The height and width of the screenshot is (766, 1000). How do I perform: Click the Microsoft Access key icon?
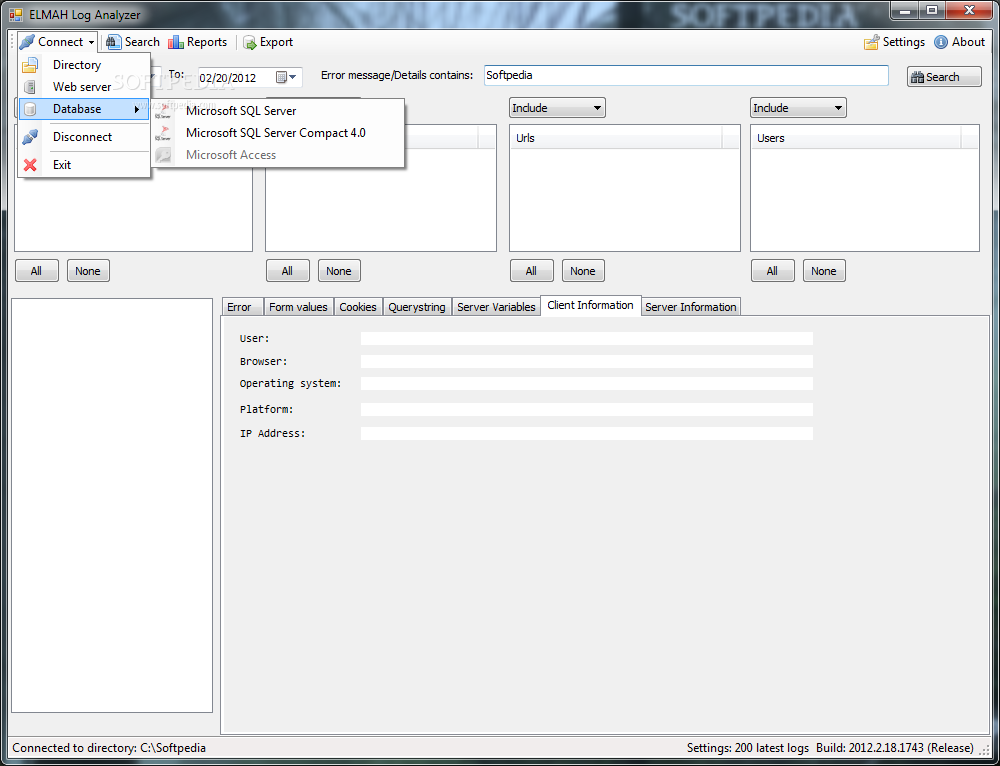164,155
